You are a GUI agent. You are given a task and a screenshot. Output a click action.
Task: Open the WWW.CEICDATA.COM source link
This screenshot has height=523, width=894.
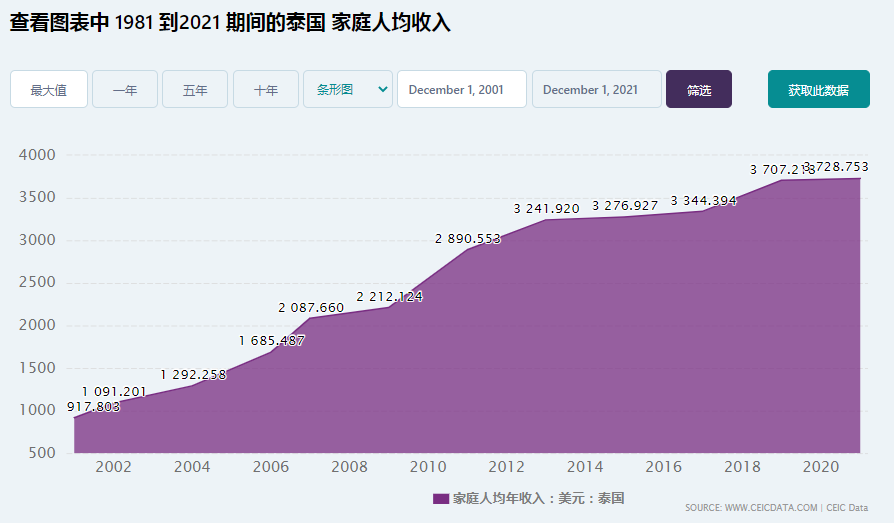click(x=771, y=508)
